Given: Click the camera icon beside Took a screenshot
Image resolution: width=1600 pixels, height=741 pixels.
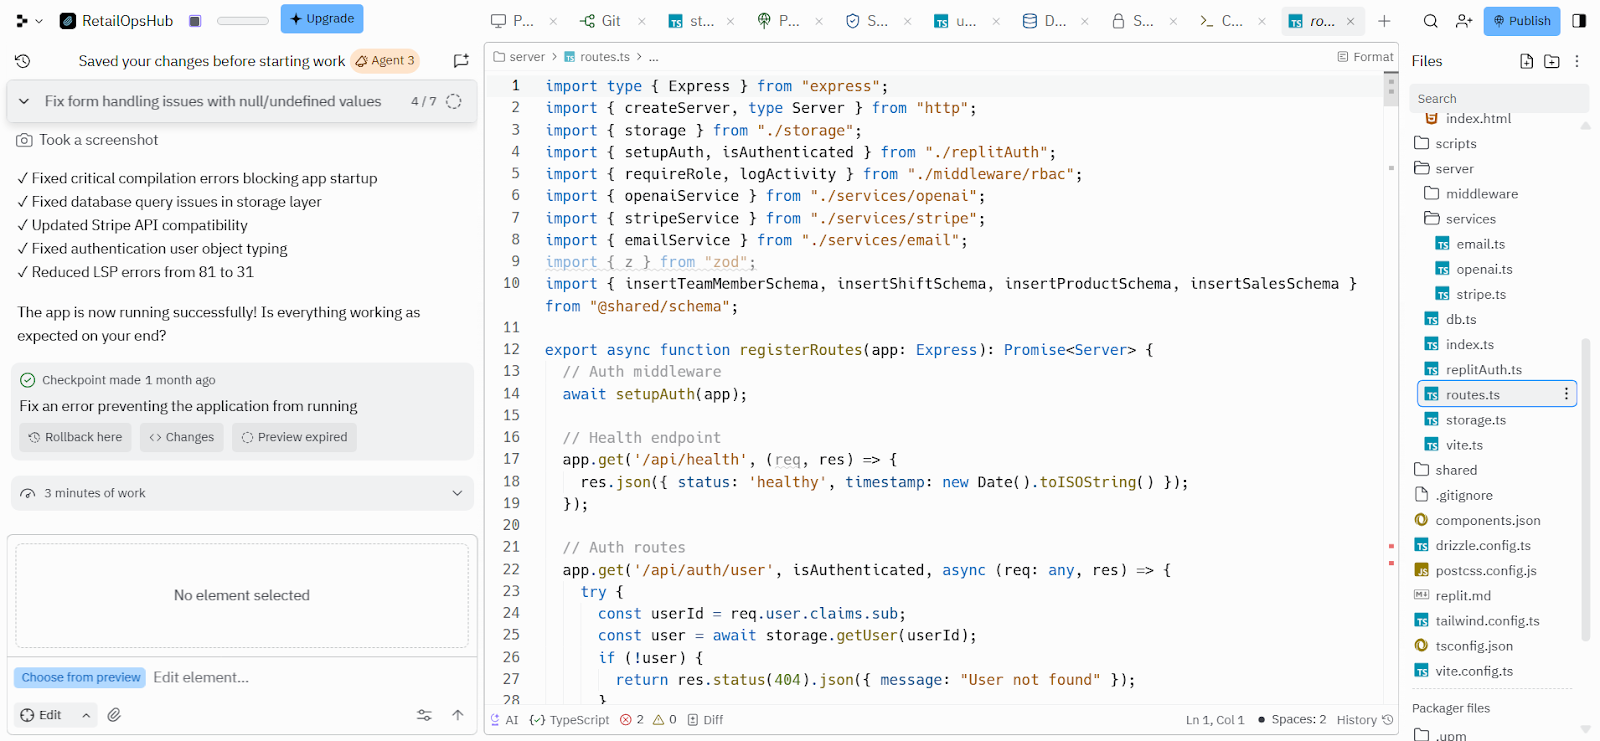Looking at the screenshot, I should pyautogui.click(x=24, y=140).
